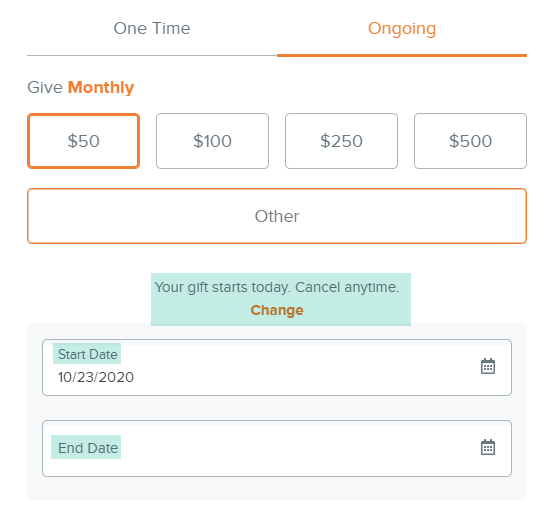
Task: Select the $250 monthly amount
Action: click(341, 141)
